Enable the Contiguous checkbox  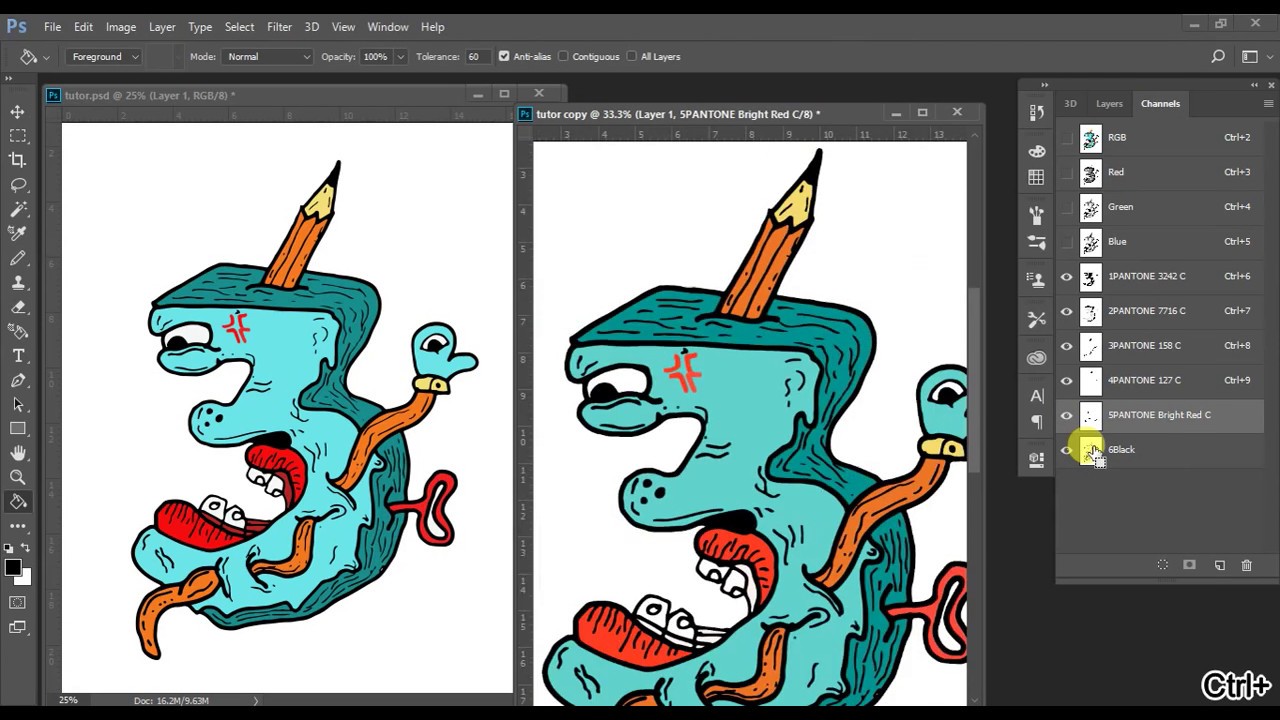point(563,57)
